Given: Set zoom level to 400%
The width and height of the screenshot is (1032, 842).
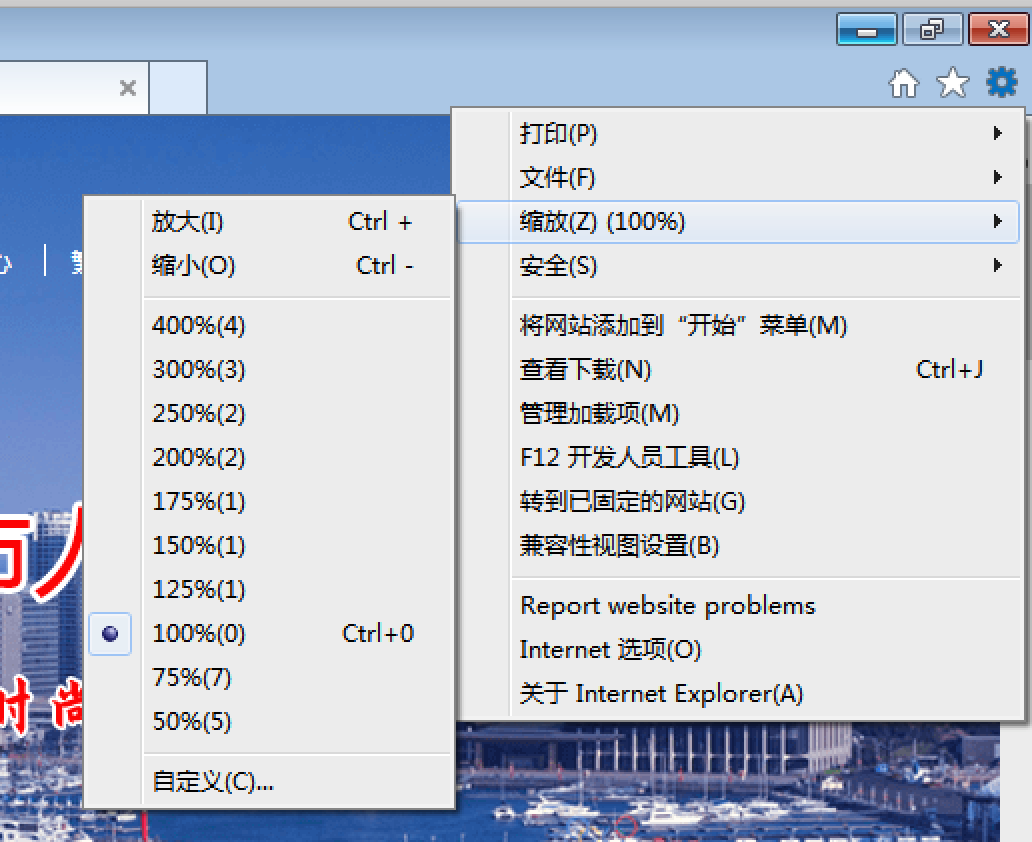Looking at the screenshot, I should coord(198,326).
